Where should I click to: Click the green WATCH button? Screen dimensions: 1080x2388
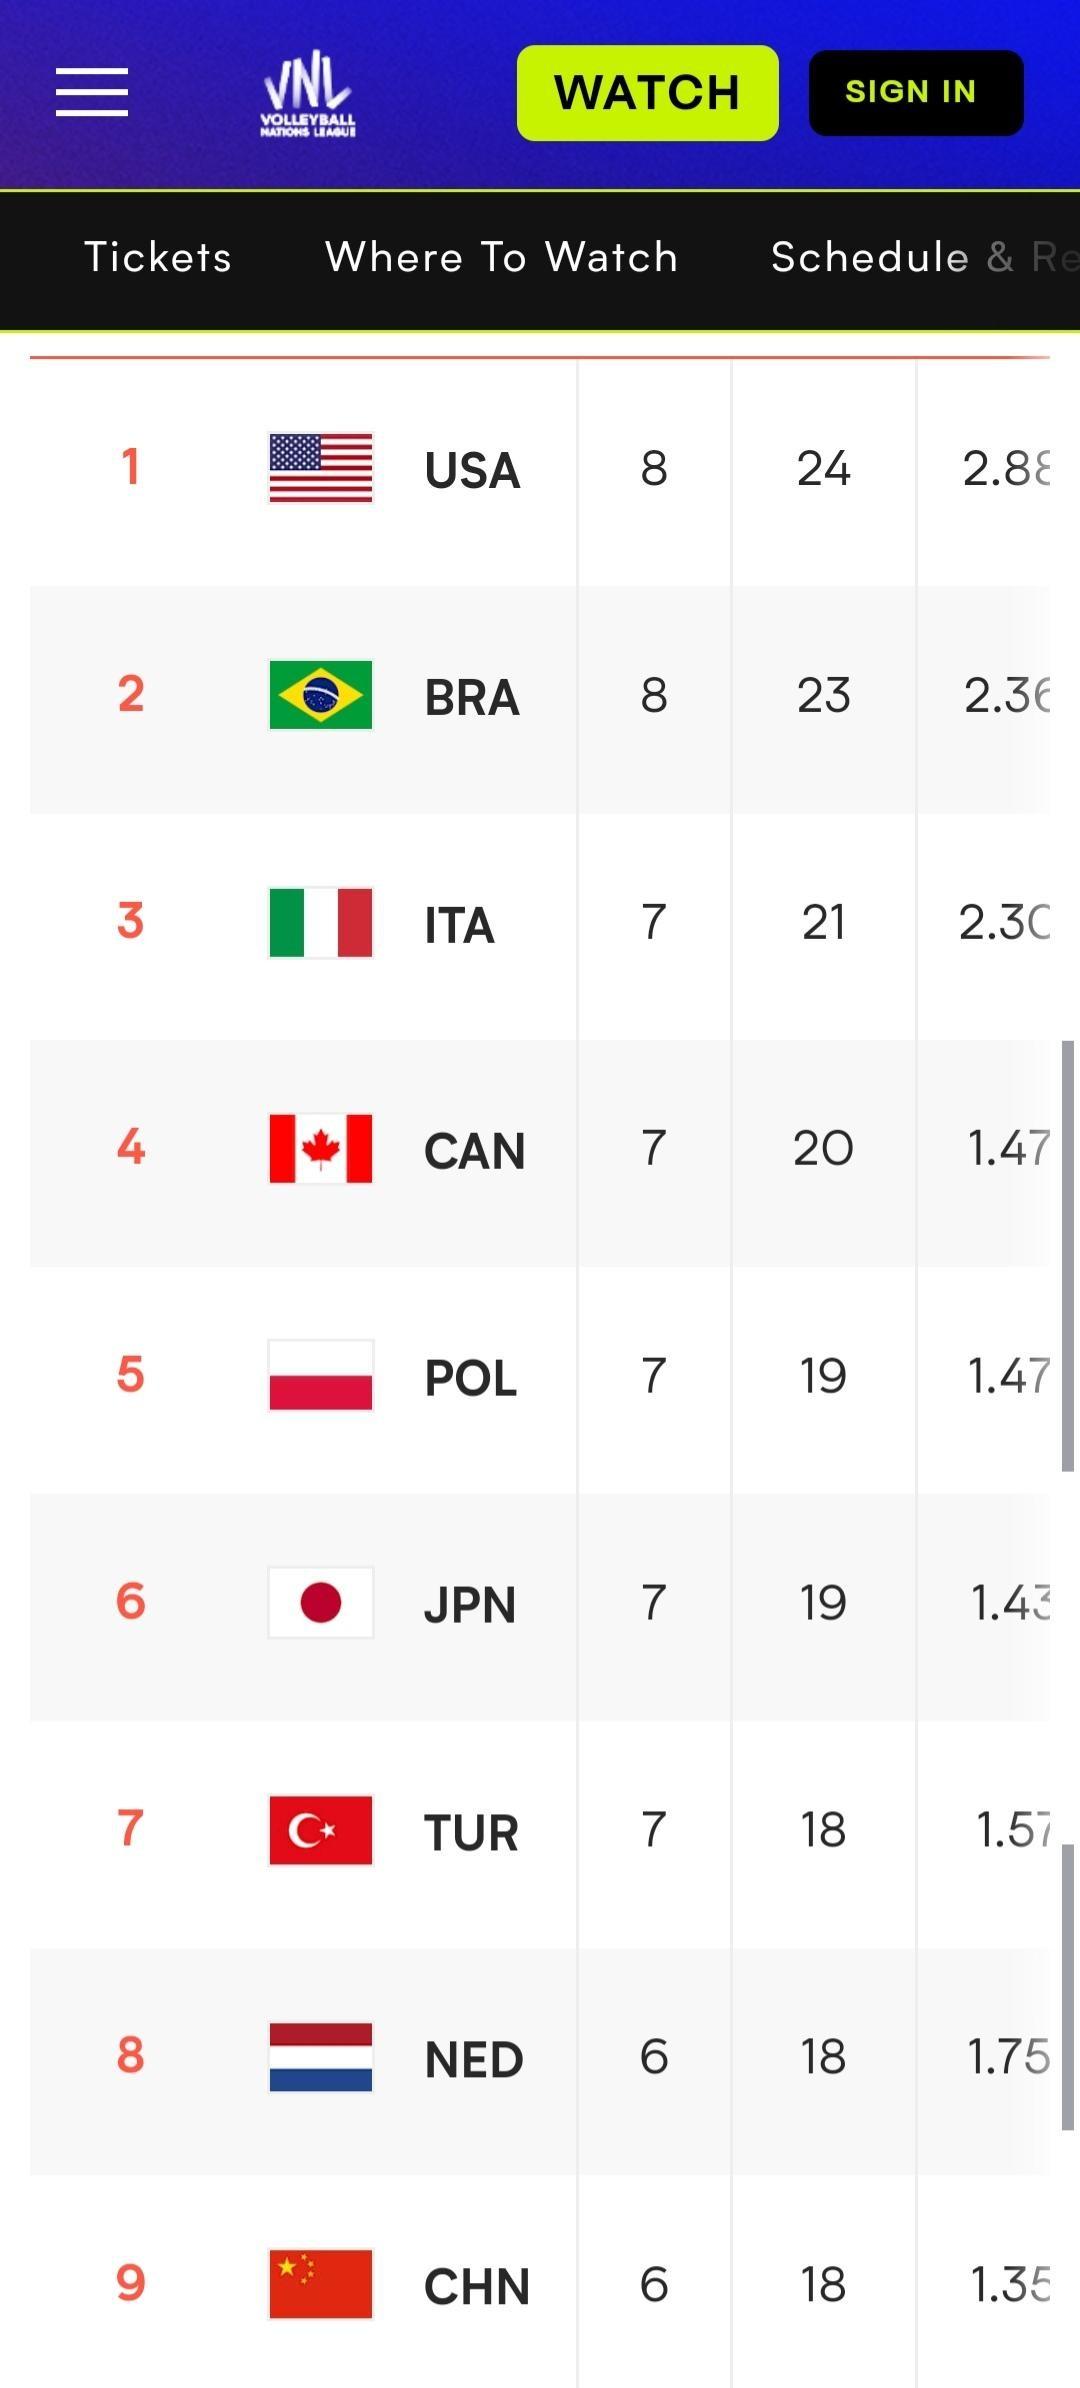(x=648, y=93)
